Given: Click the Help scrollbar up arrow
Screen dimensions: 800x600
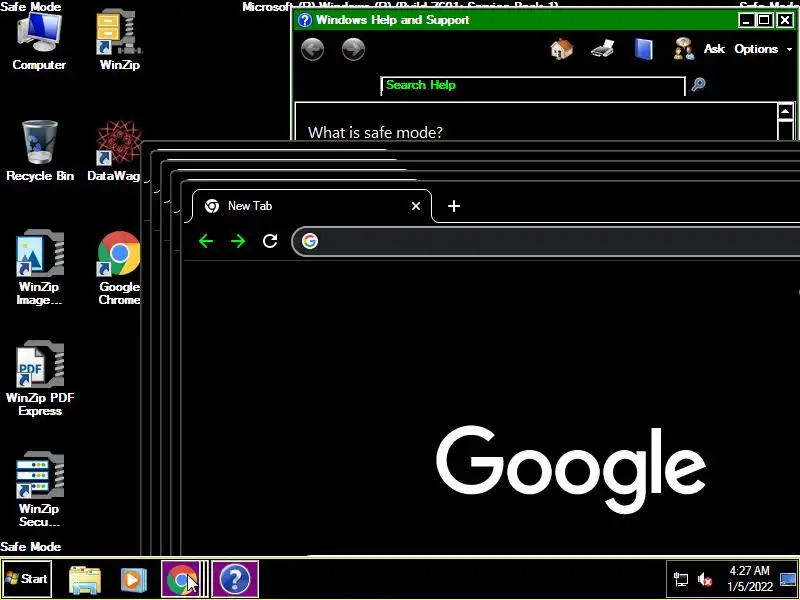Looking at the screenshot, I should coord(785,112).
